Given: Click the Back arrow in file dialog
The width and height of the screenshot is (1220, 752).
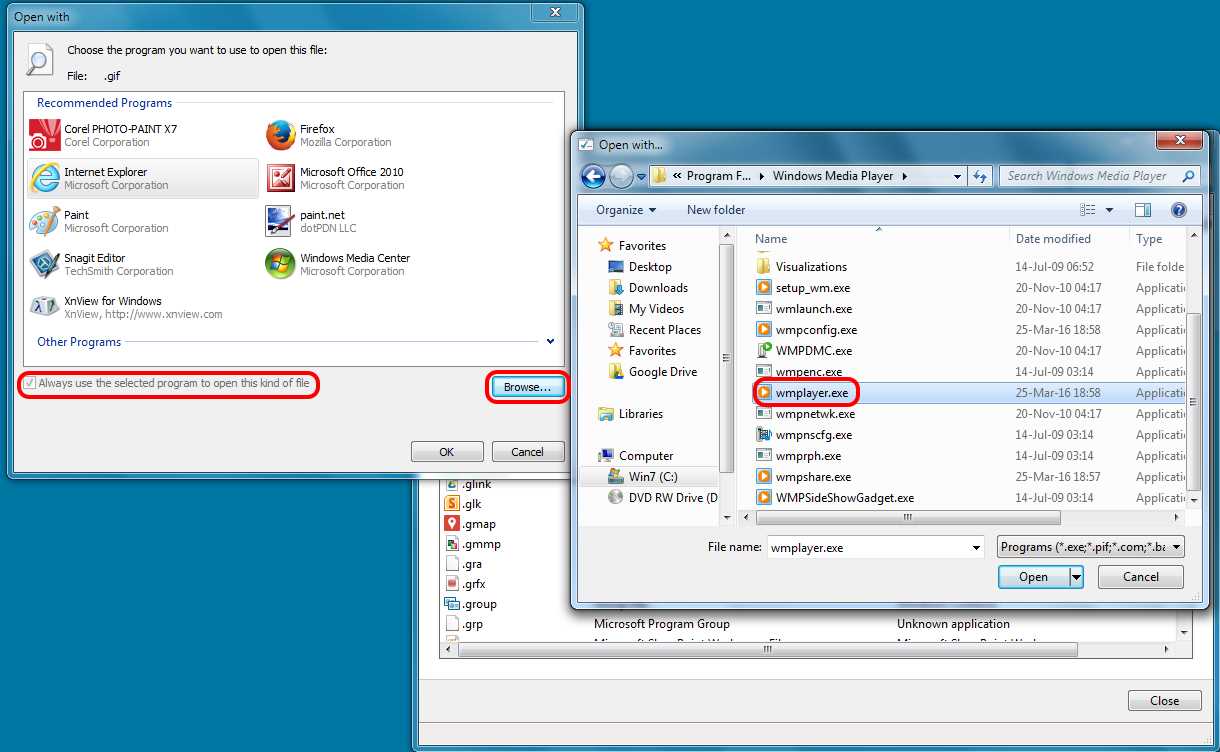Looking at the screenshot, I should 593,176.
